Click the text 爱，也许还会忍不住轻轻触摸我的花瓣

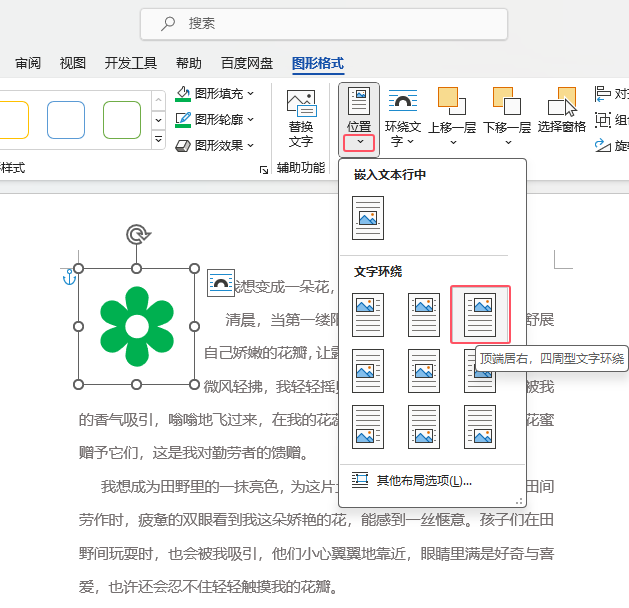coord(204,587)
